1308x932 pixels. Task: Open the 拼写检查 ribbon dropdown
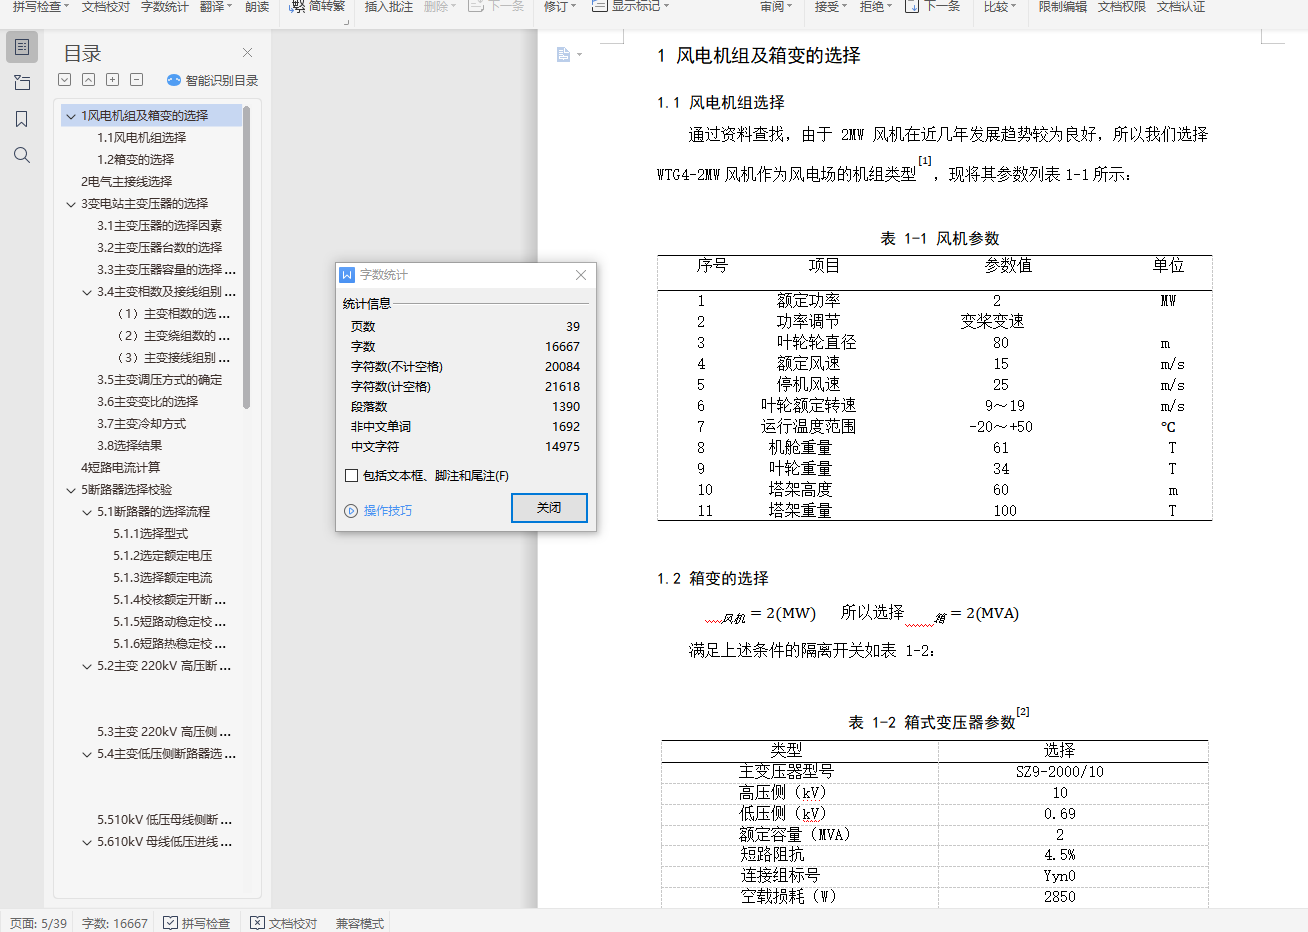(x=41, y=7)
